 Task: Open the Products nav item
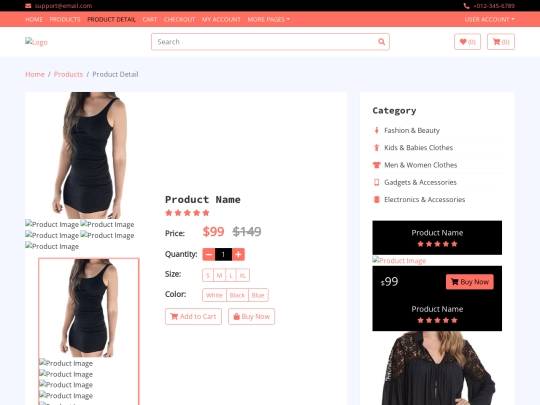click(x=65, y=19)
